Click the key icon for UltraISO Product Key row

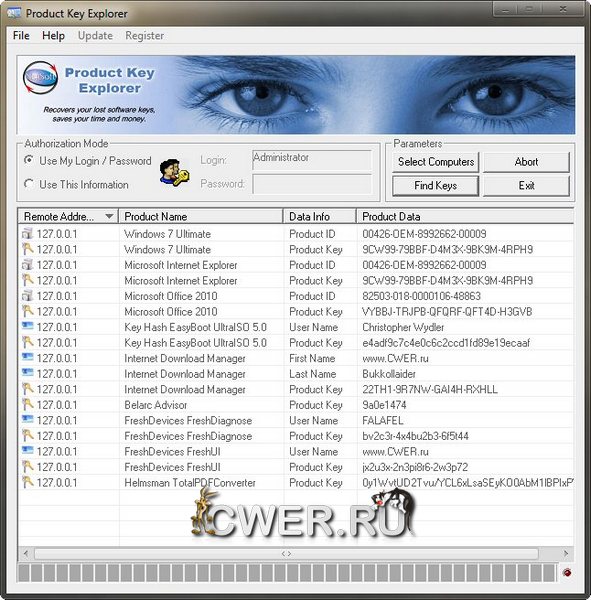click(28, 342)
